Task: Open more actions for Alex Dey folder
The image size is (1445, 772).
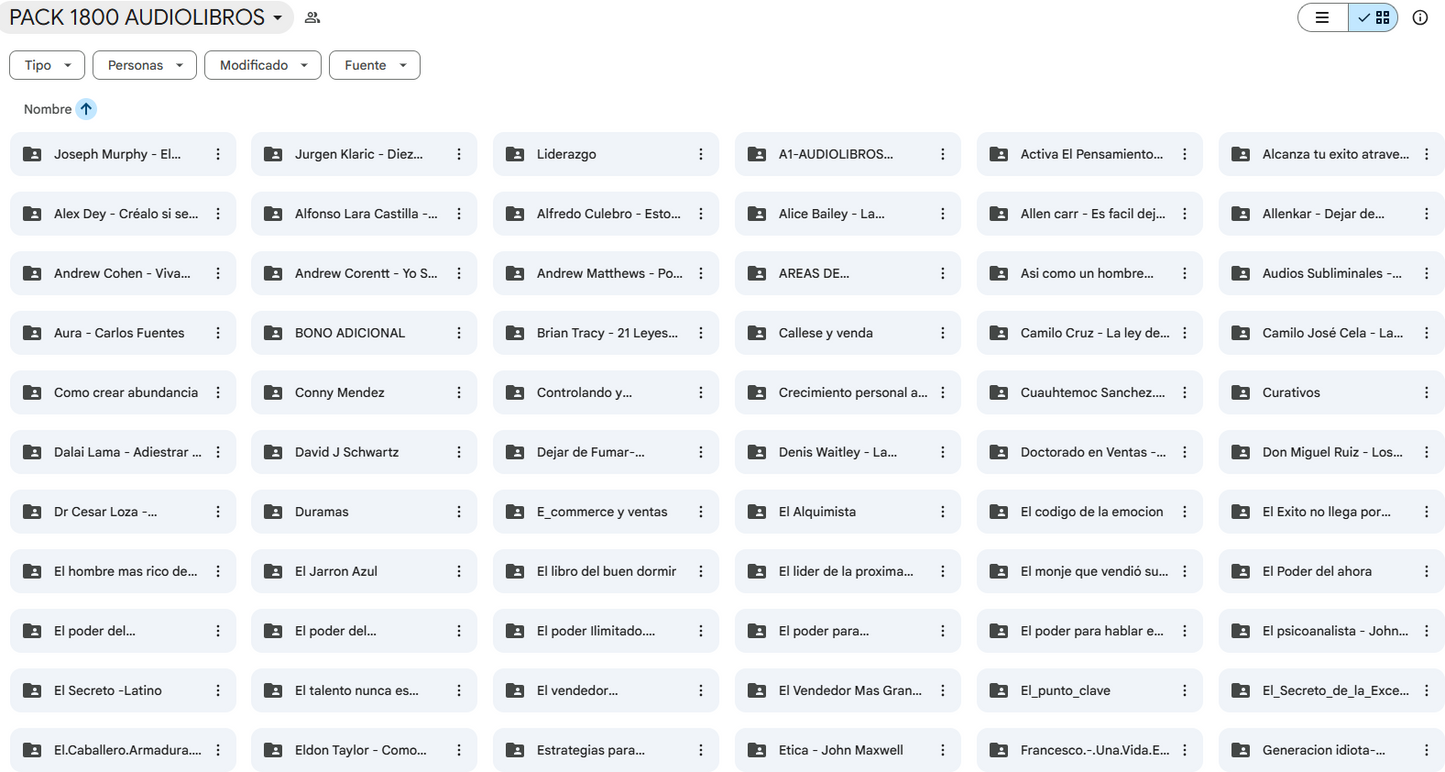Action: click(x=218, y=214)
